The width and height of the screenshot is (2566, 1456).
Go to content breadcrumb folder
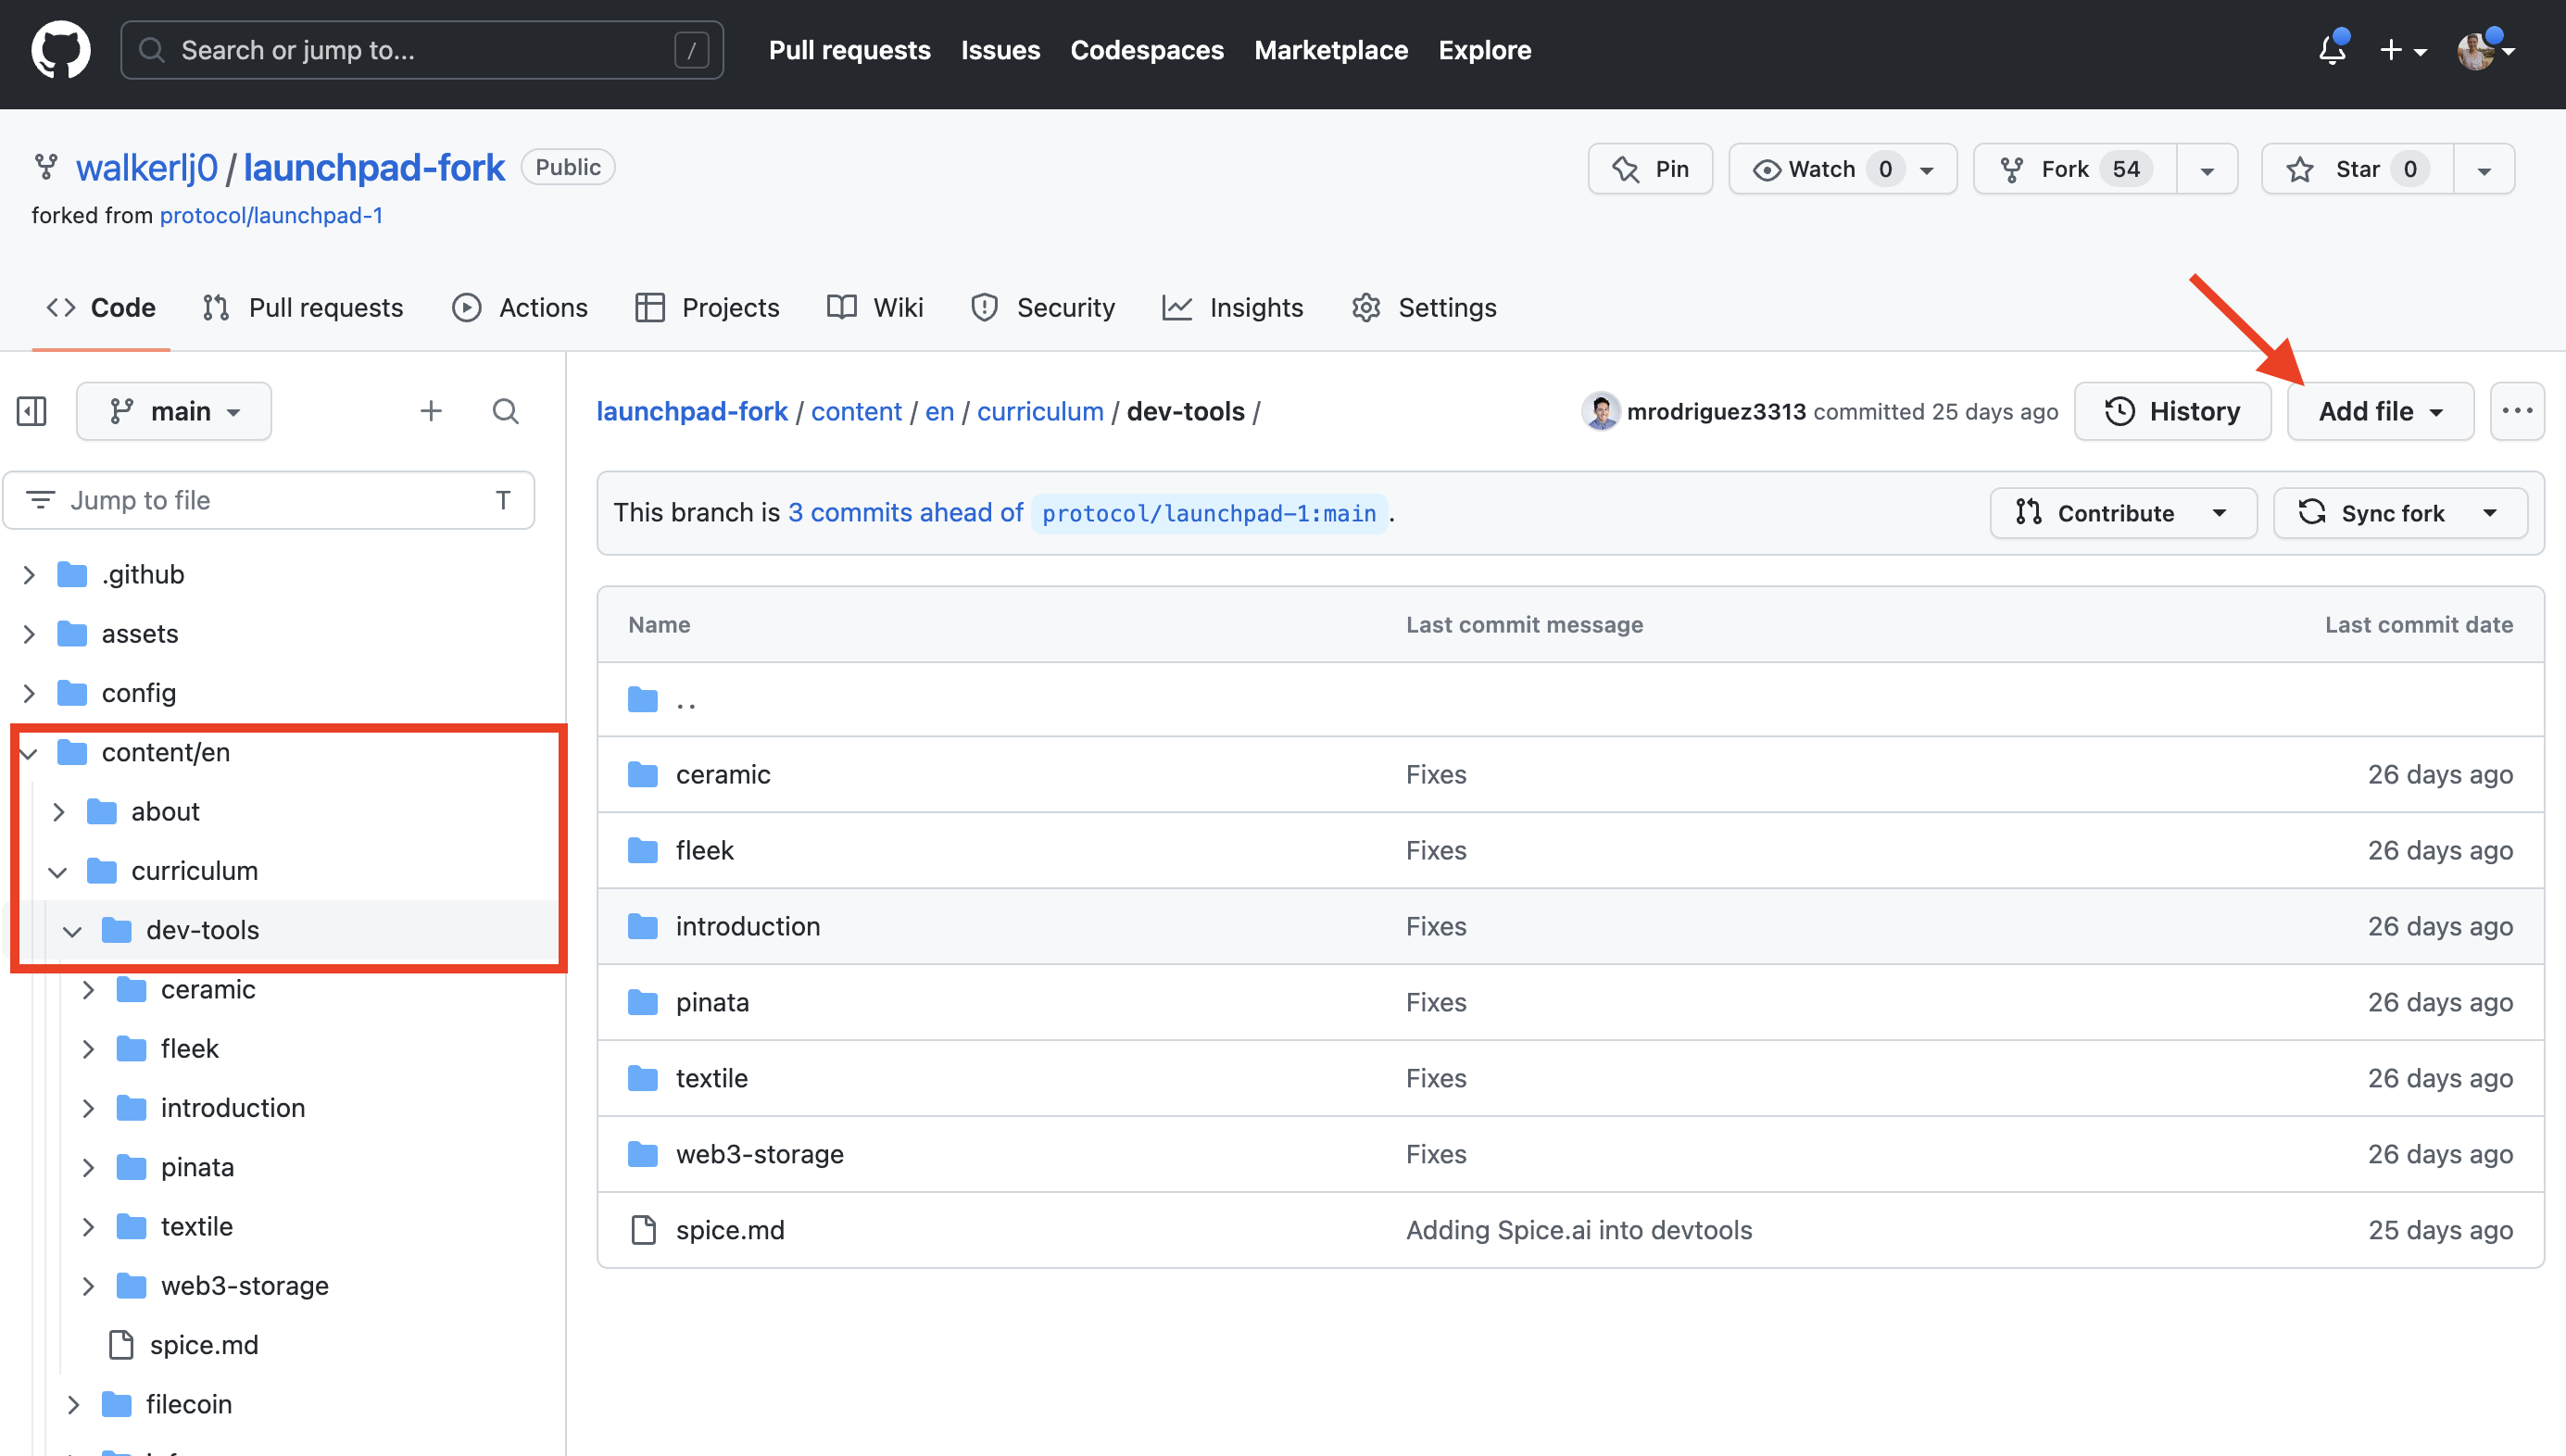(856, 411)
